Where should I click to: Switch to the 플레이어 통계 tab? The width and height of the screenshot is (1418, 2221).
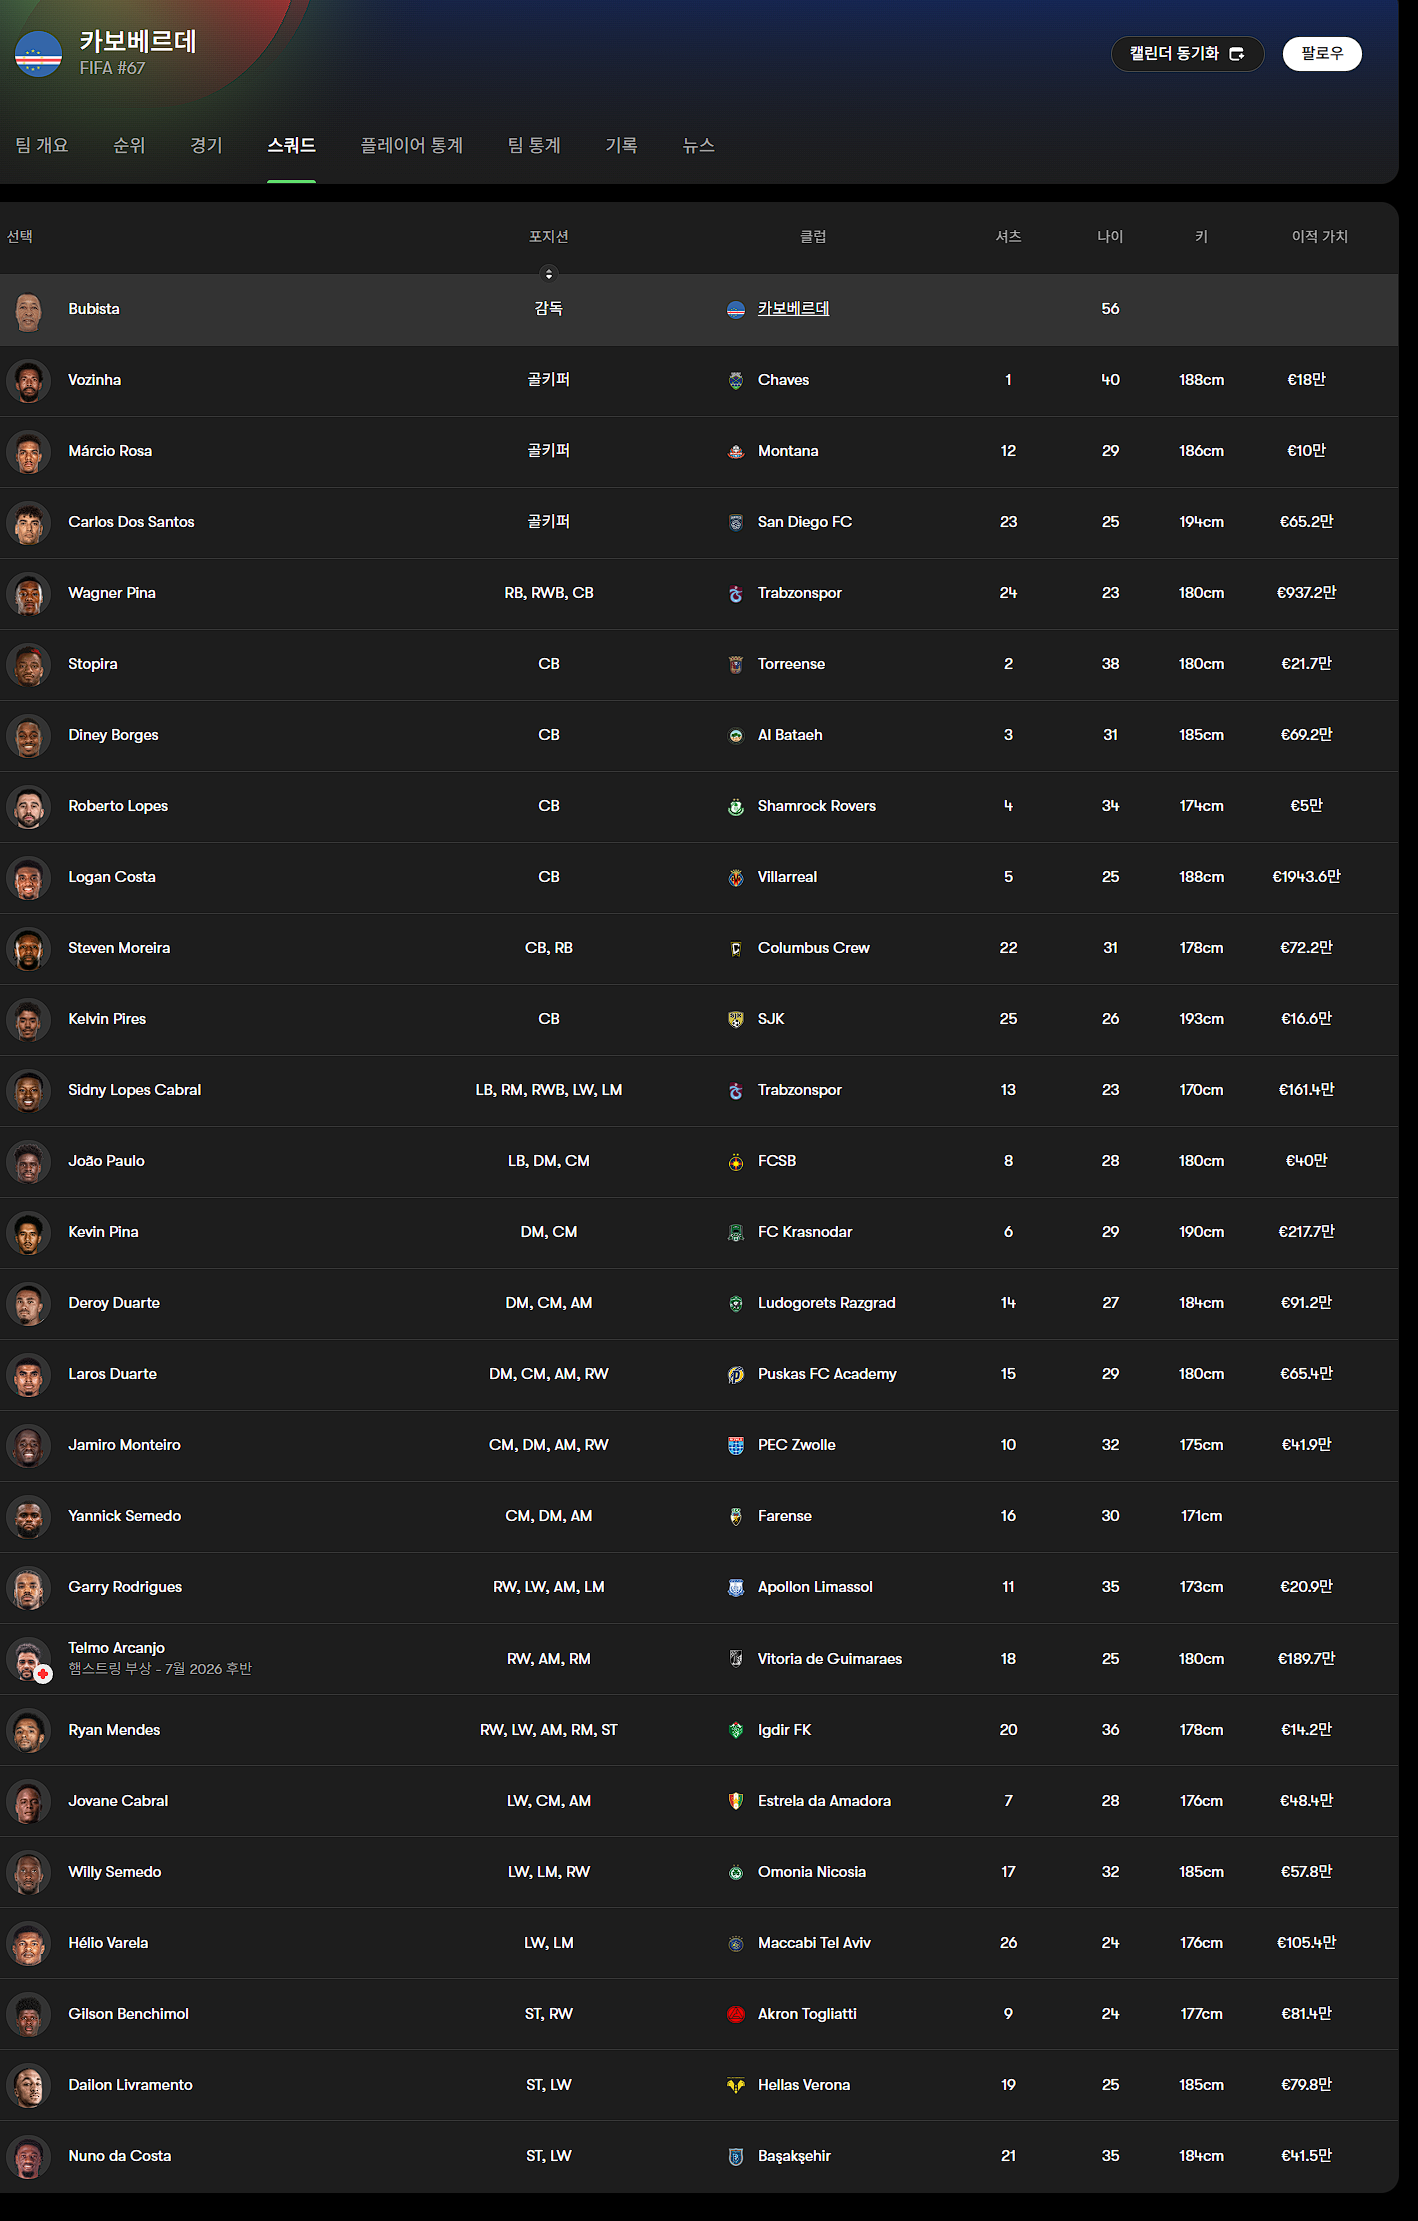coord(411,146)
